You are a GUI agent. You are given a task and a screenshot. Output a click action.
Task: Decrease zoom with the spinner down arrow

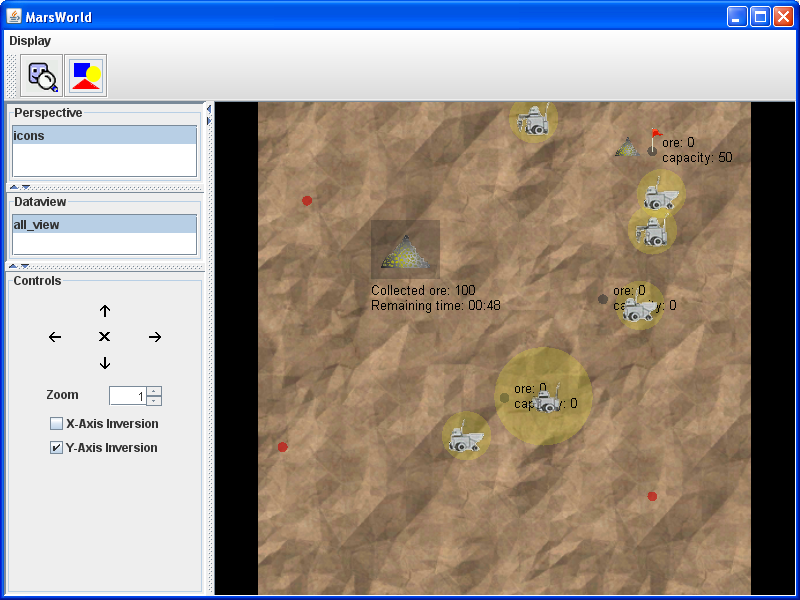coord(154,400)
